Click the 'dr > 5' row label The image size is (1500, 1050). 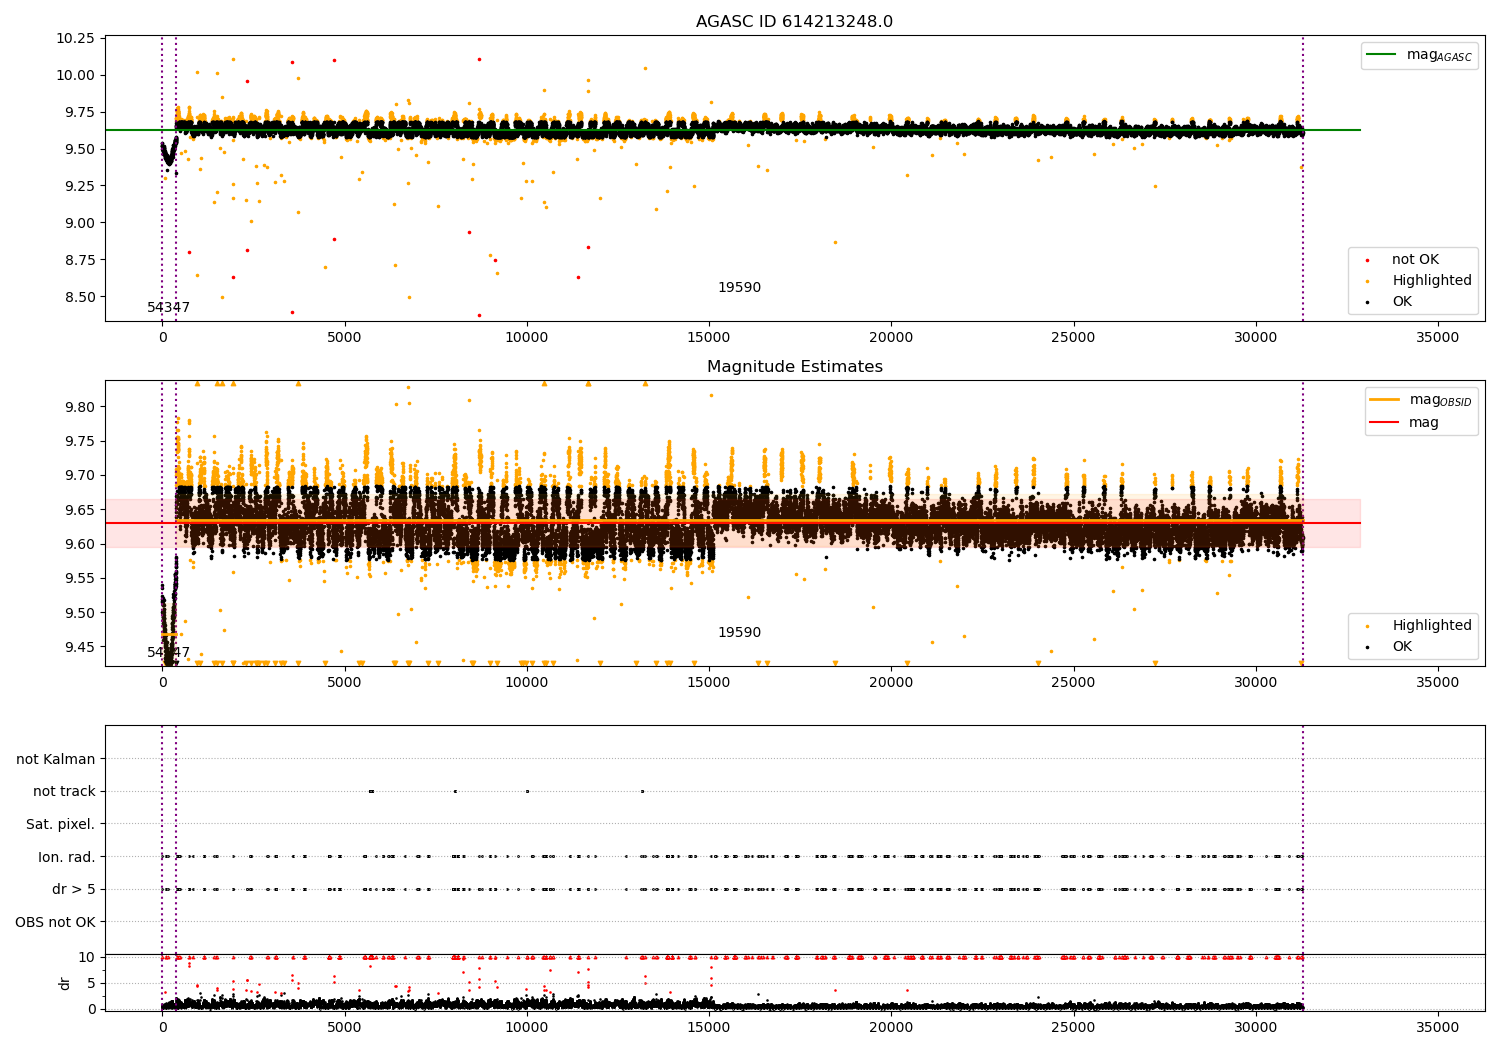click(x=73, y=889)
